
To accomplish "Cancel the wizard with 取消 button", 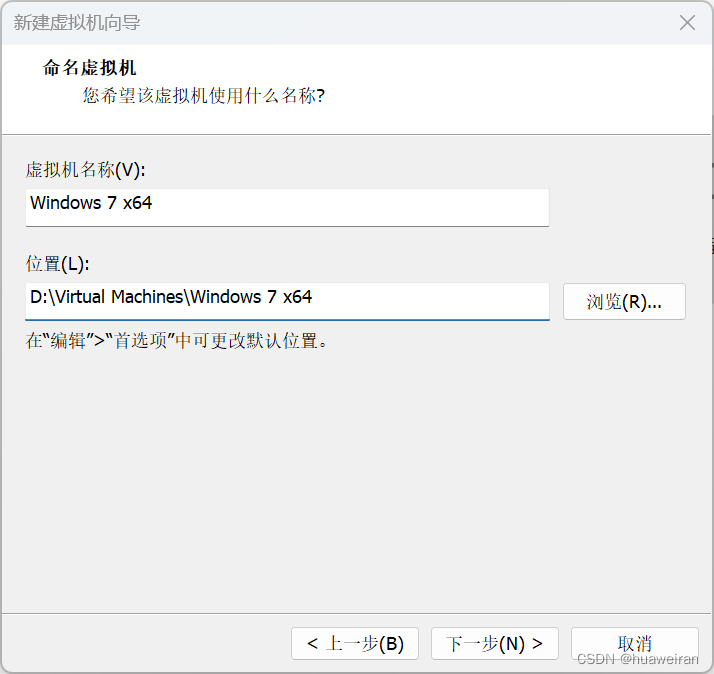I will pyautogui.click(x=634, y=643).
